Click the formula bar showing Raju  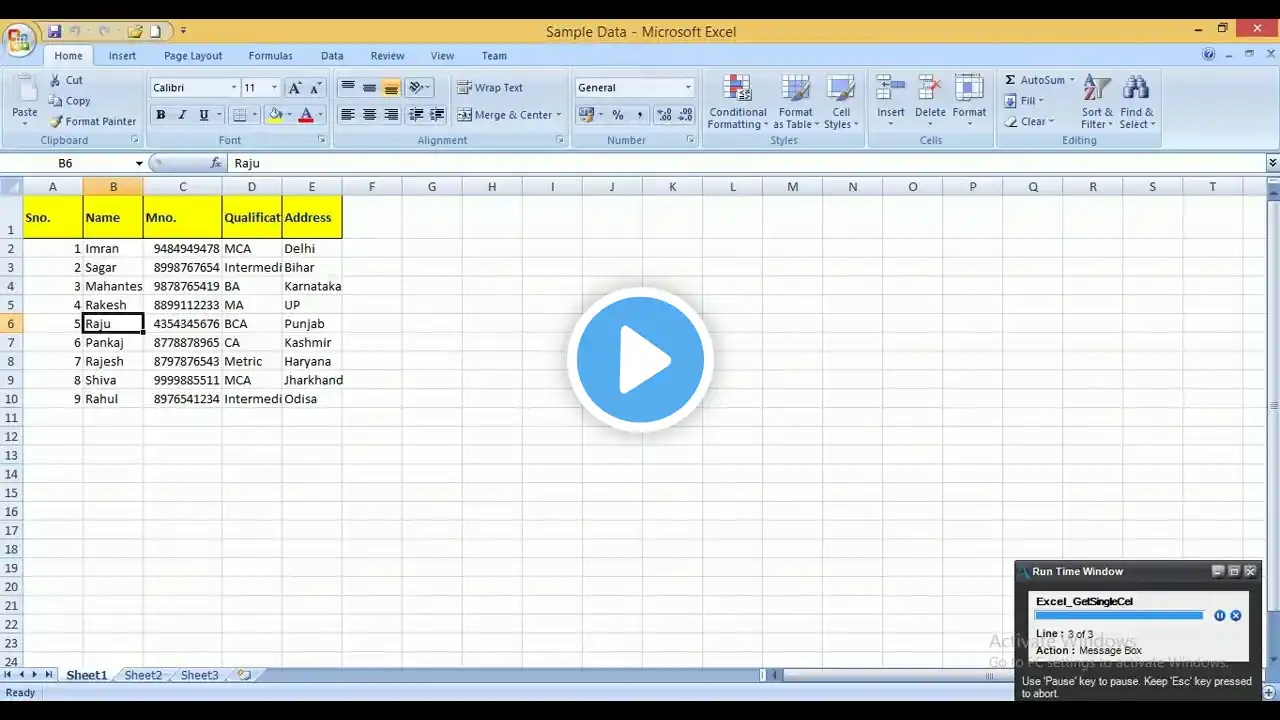coord(745,163)
